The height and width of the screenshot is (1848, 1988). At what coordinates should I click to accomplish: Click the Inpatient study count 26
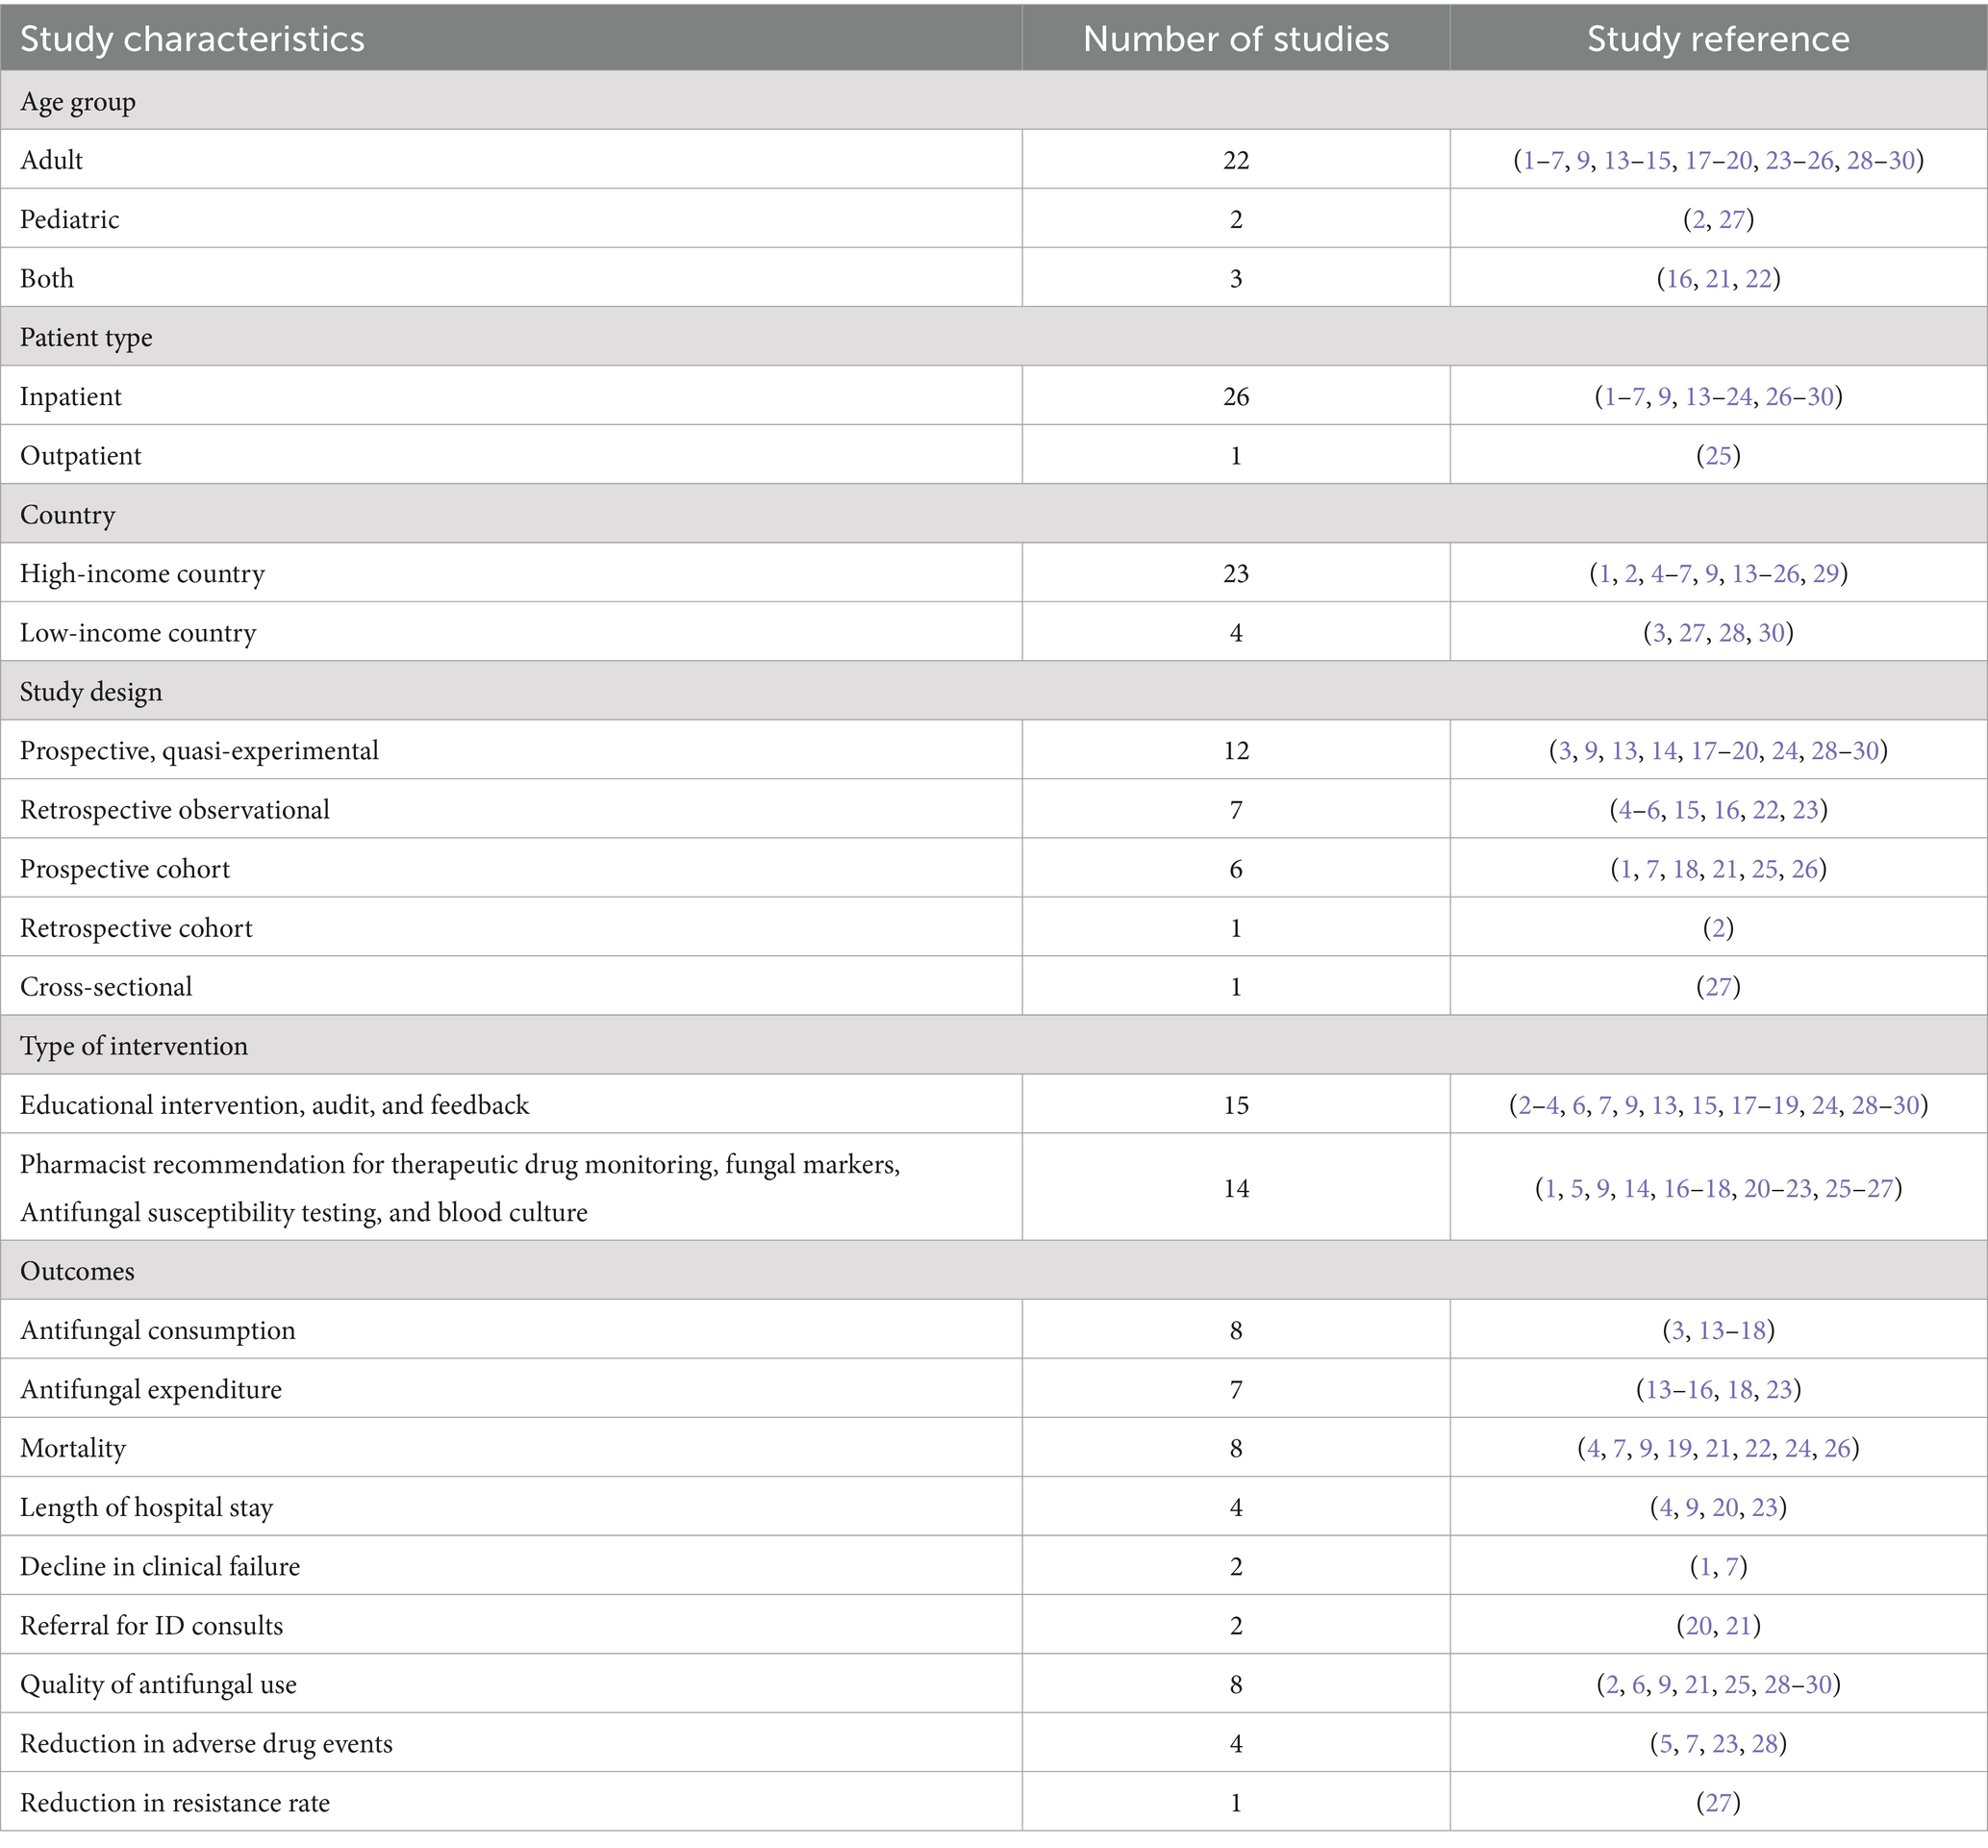click(1236, 396)
